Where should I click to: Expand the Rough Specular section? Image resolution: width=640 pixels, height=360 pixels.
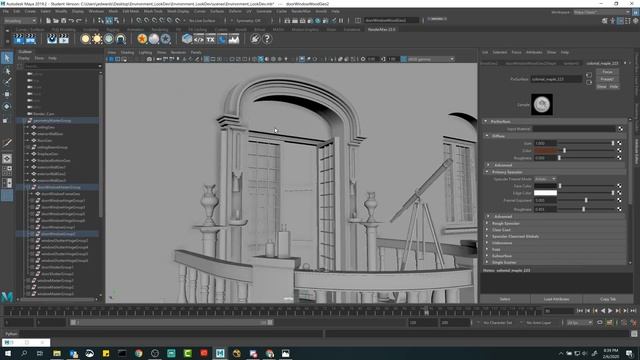point(487,224)
